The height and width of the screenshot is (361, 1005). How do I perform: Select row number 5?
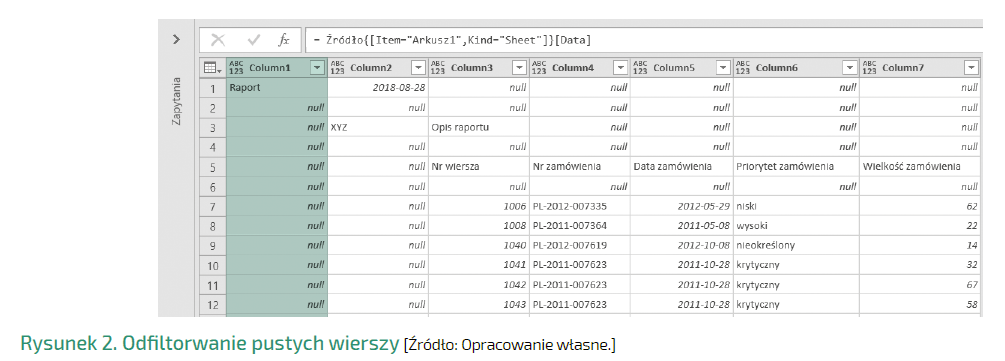coord(213,167)
